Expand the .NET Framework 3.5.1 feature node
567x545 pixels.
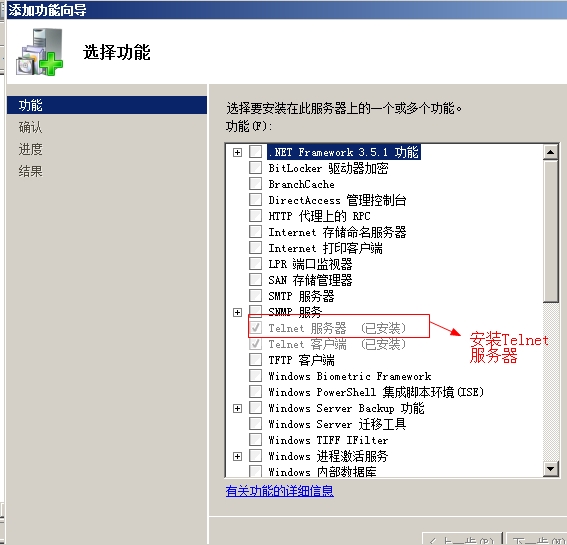pos(237,152)
